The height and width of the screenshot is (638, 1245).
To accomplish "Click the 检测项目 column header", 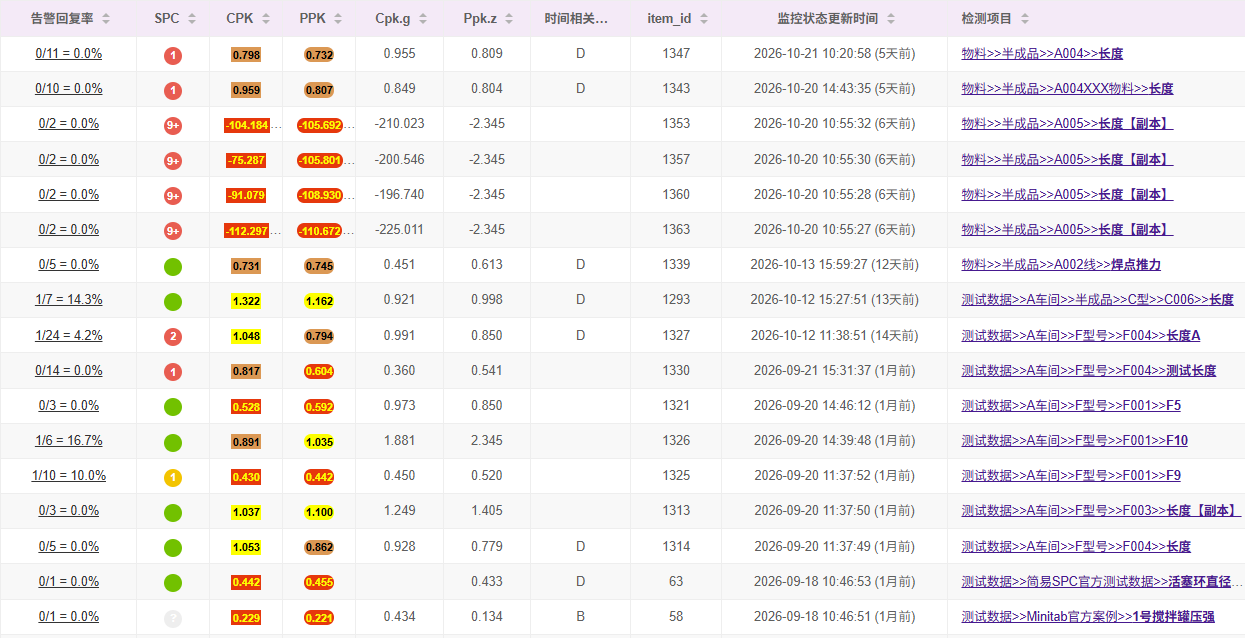I will pyautogui.click(x=986, y=18).
